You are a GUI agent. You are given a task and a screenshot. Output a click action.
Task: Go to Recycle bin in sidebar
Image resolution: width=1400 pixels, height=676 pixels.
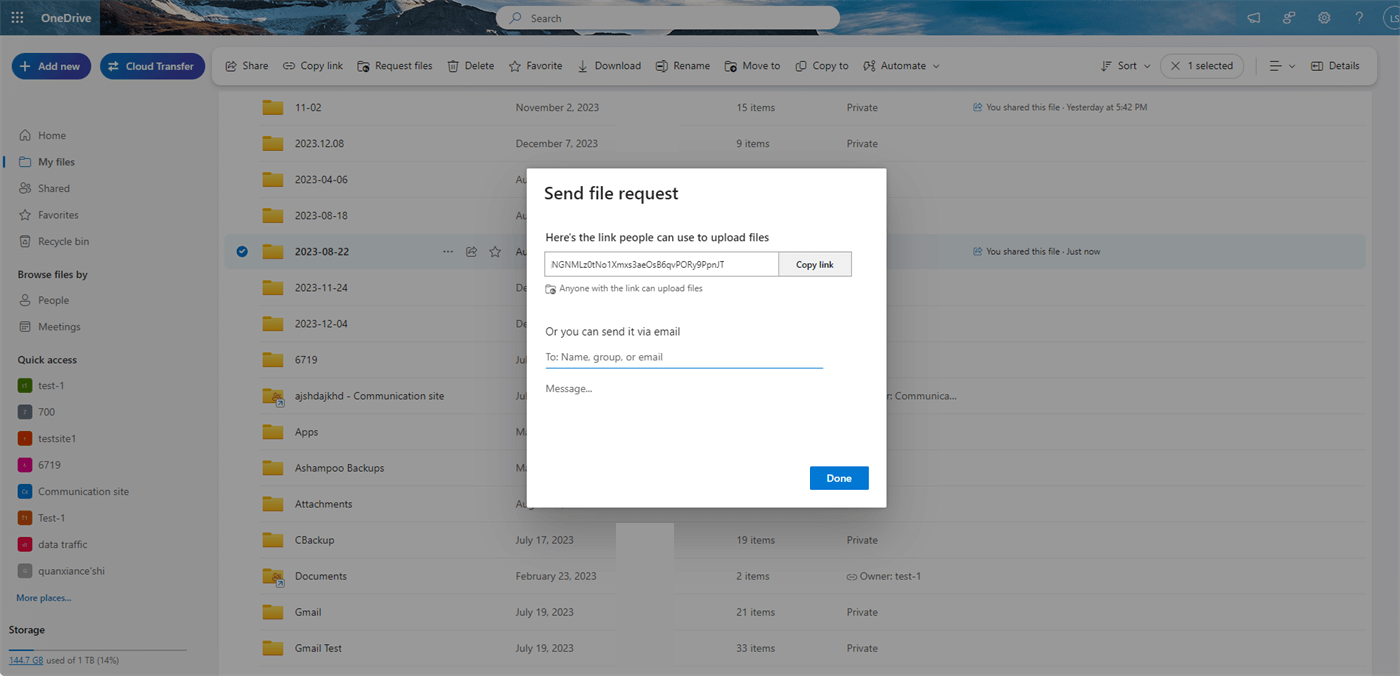pyautogui.click(x=62, y=241)
